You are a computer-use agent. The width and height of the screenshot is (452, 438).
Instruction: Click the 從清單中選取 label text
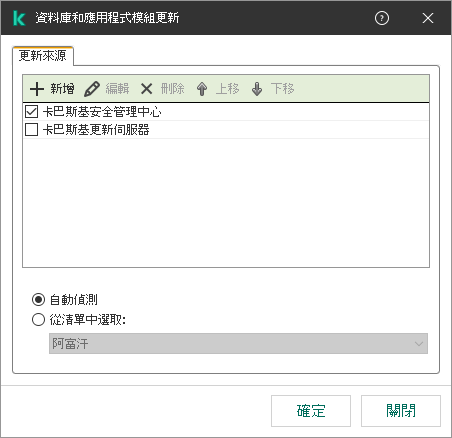click(88, 320)
